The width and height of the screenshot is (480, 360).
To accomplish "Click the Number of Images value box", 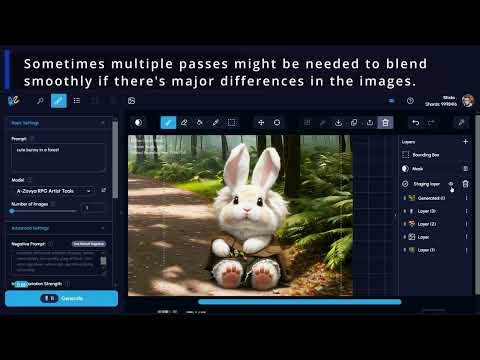I will (93, 208).
